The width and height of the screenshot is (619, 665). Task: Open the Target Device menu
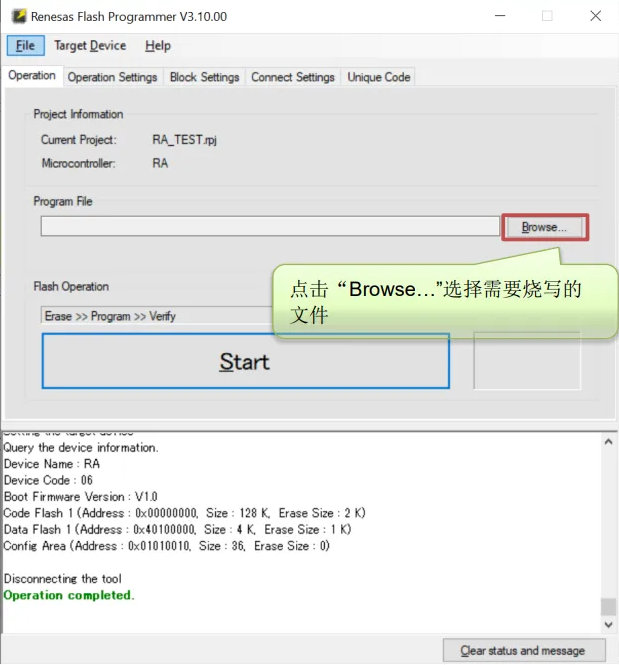90,45
